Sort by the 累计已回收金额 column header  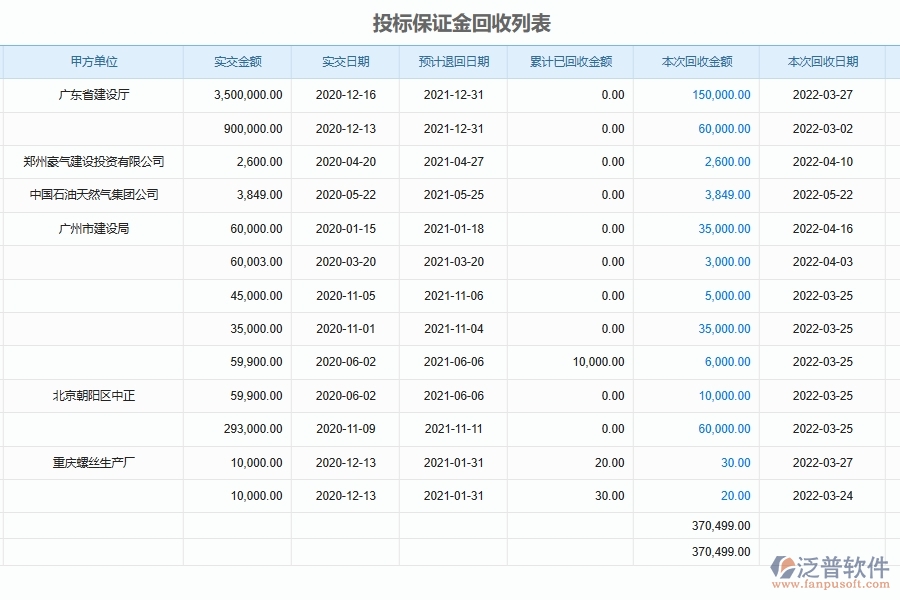click(571, 61)
